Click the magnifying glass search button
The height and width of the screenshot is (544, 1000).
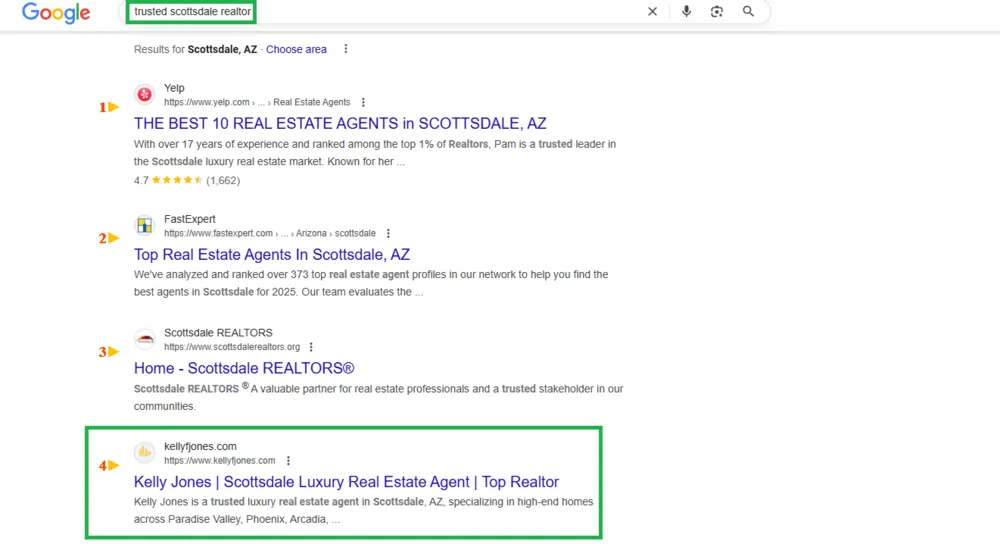pyautogui.click(x=748, y=12)
